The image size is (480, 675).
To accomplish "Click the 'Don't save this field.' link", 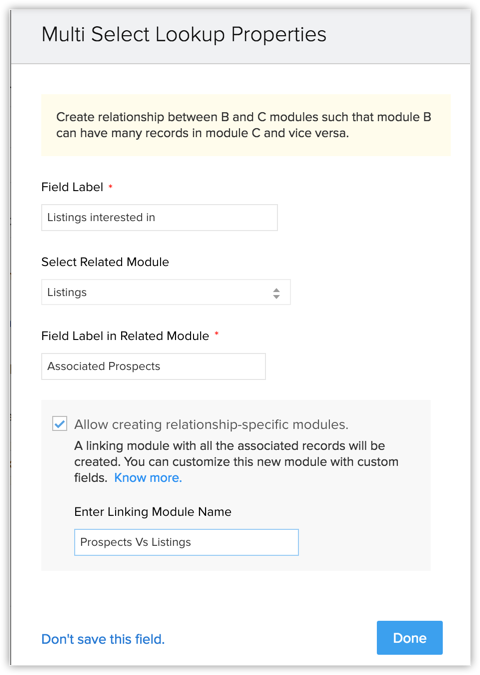I will click(103, 639).
